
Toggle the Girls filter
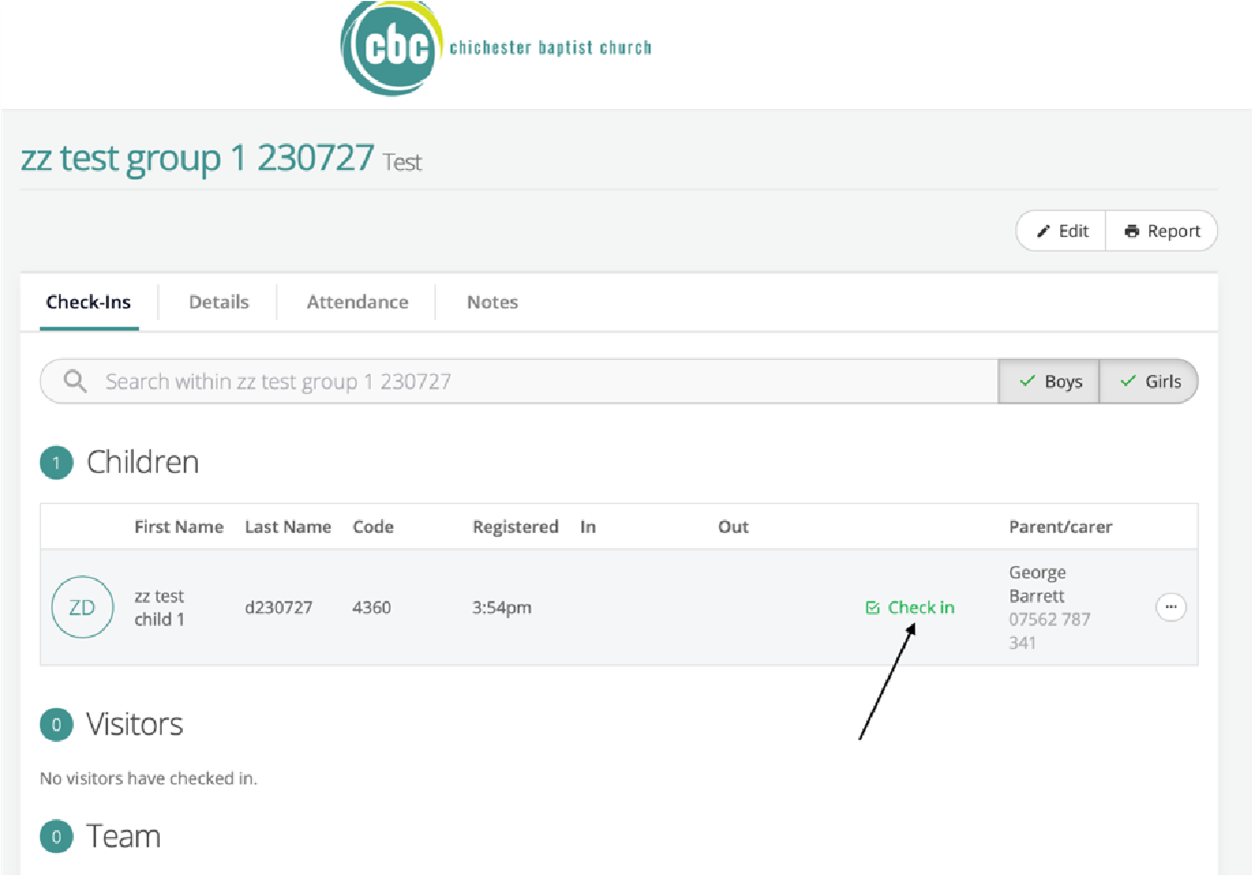point(1150,381)
